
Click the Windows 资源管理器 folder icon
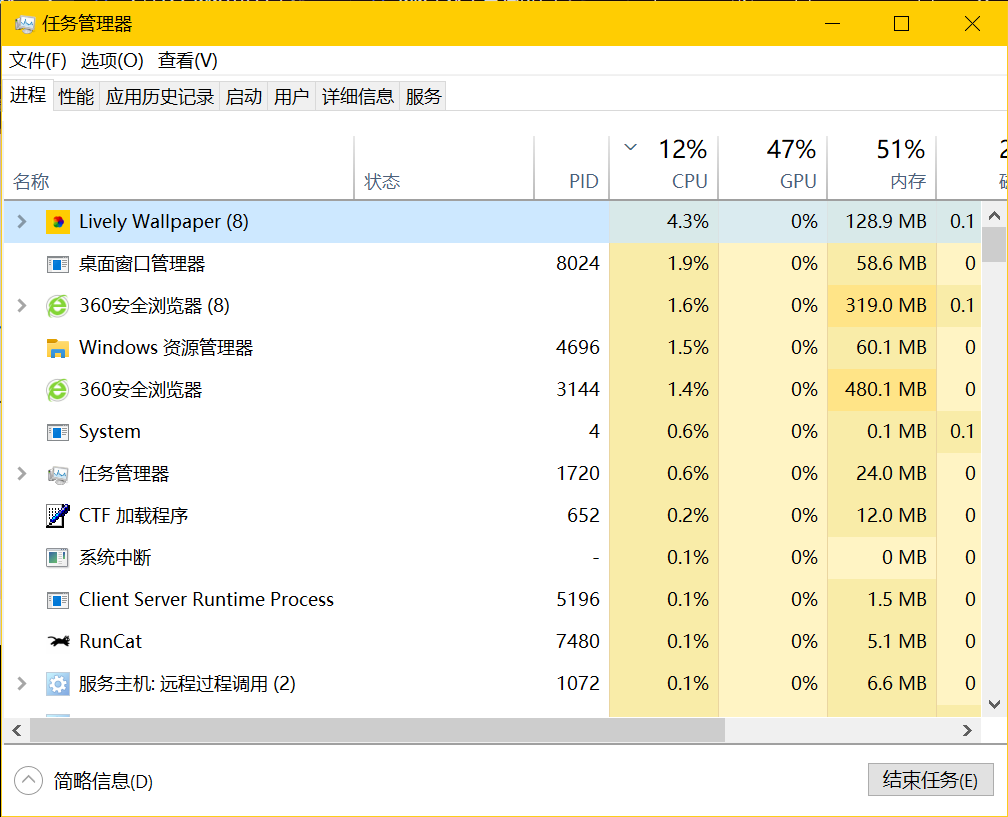coord(58,348)
